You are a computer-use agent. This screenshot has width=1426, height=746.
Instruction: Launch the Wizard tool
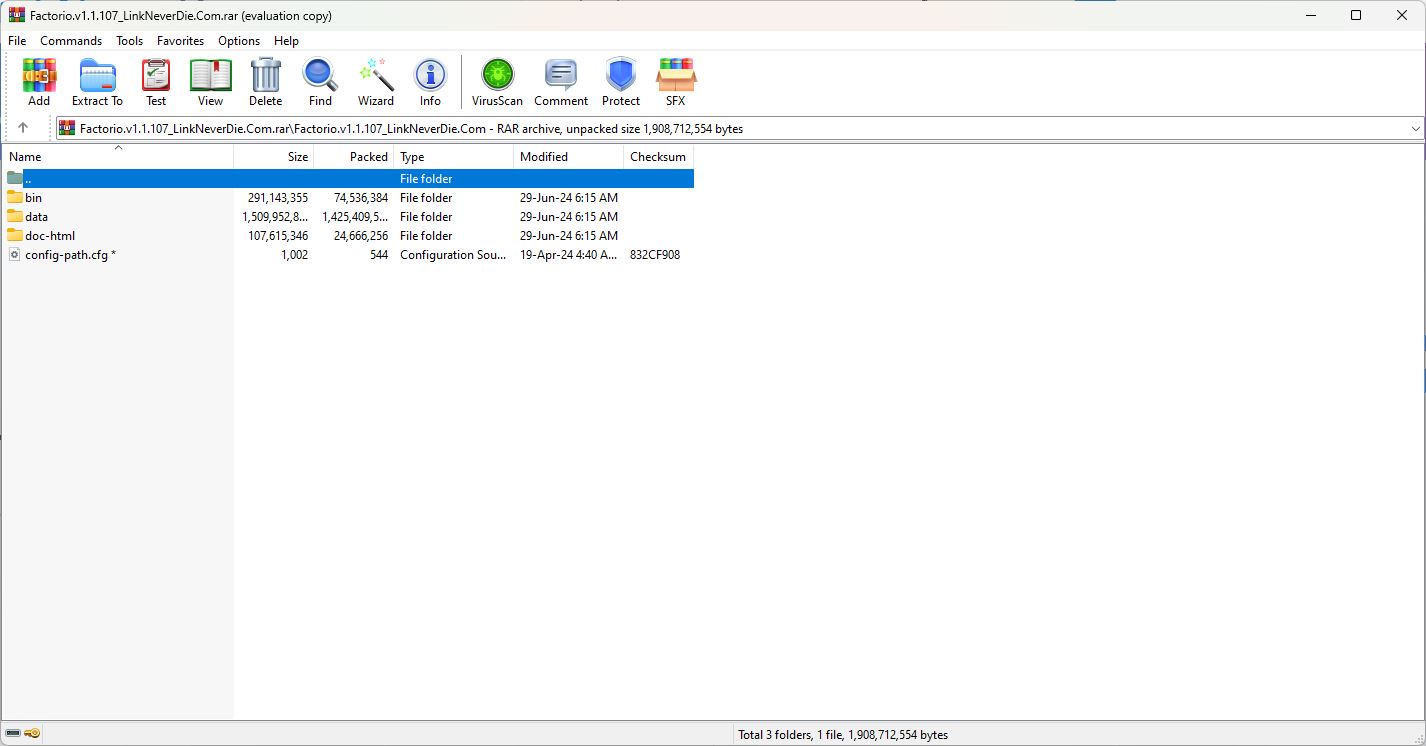click(x=376, y=81)
